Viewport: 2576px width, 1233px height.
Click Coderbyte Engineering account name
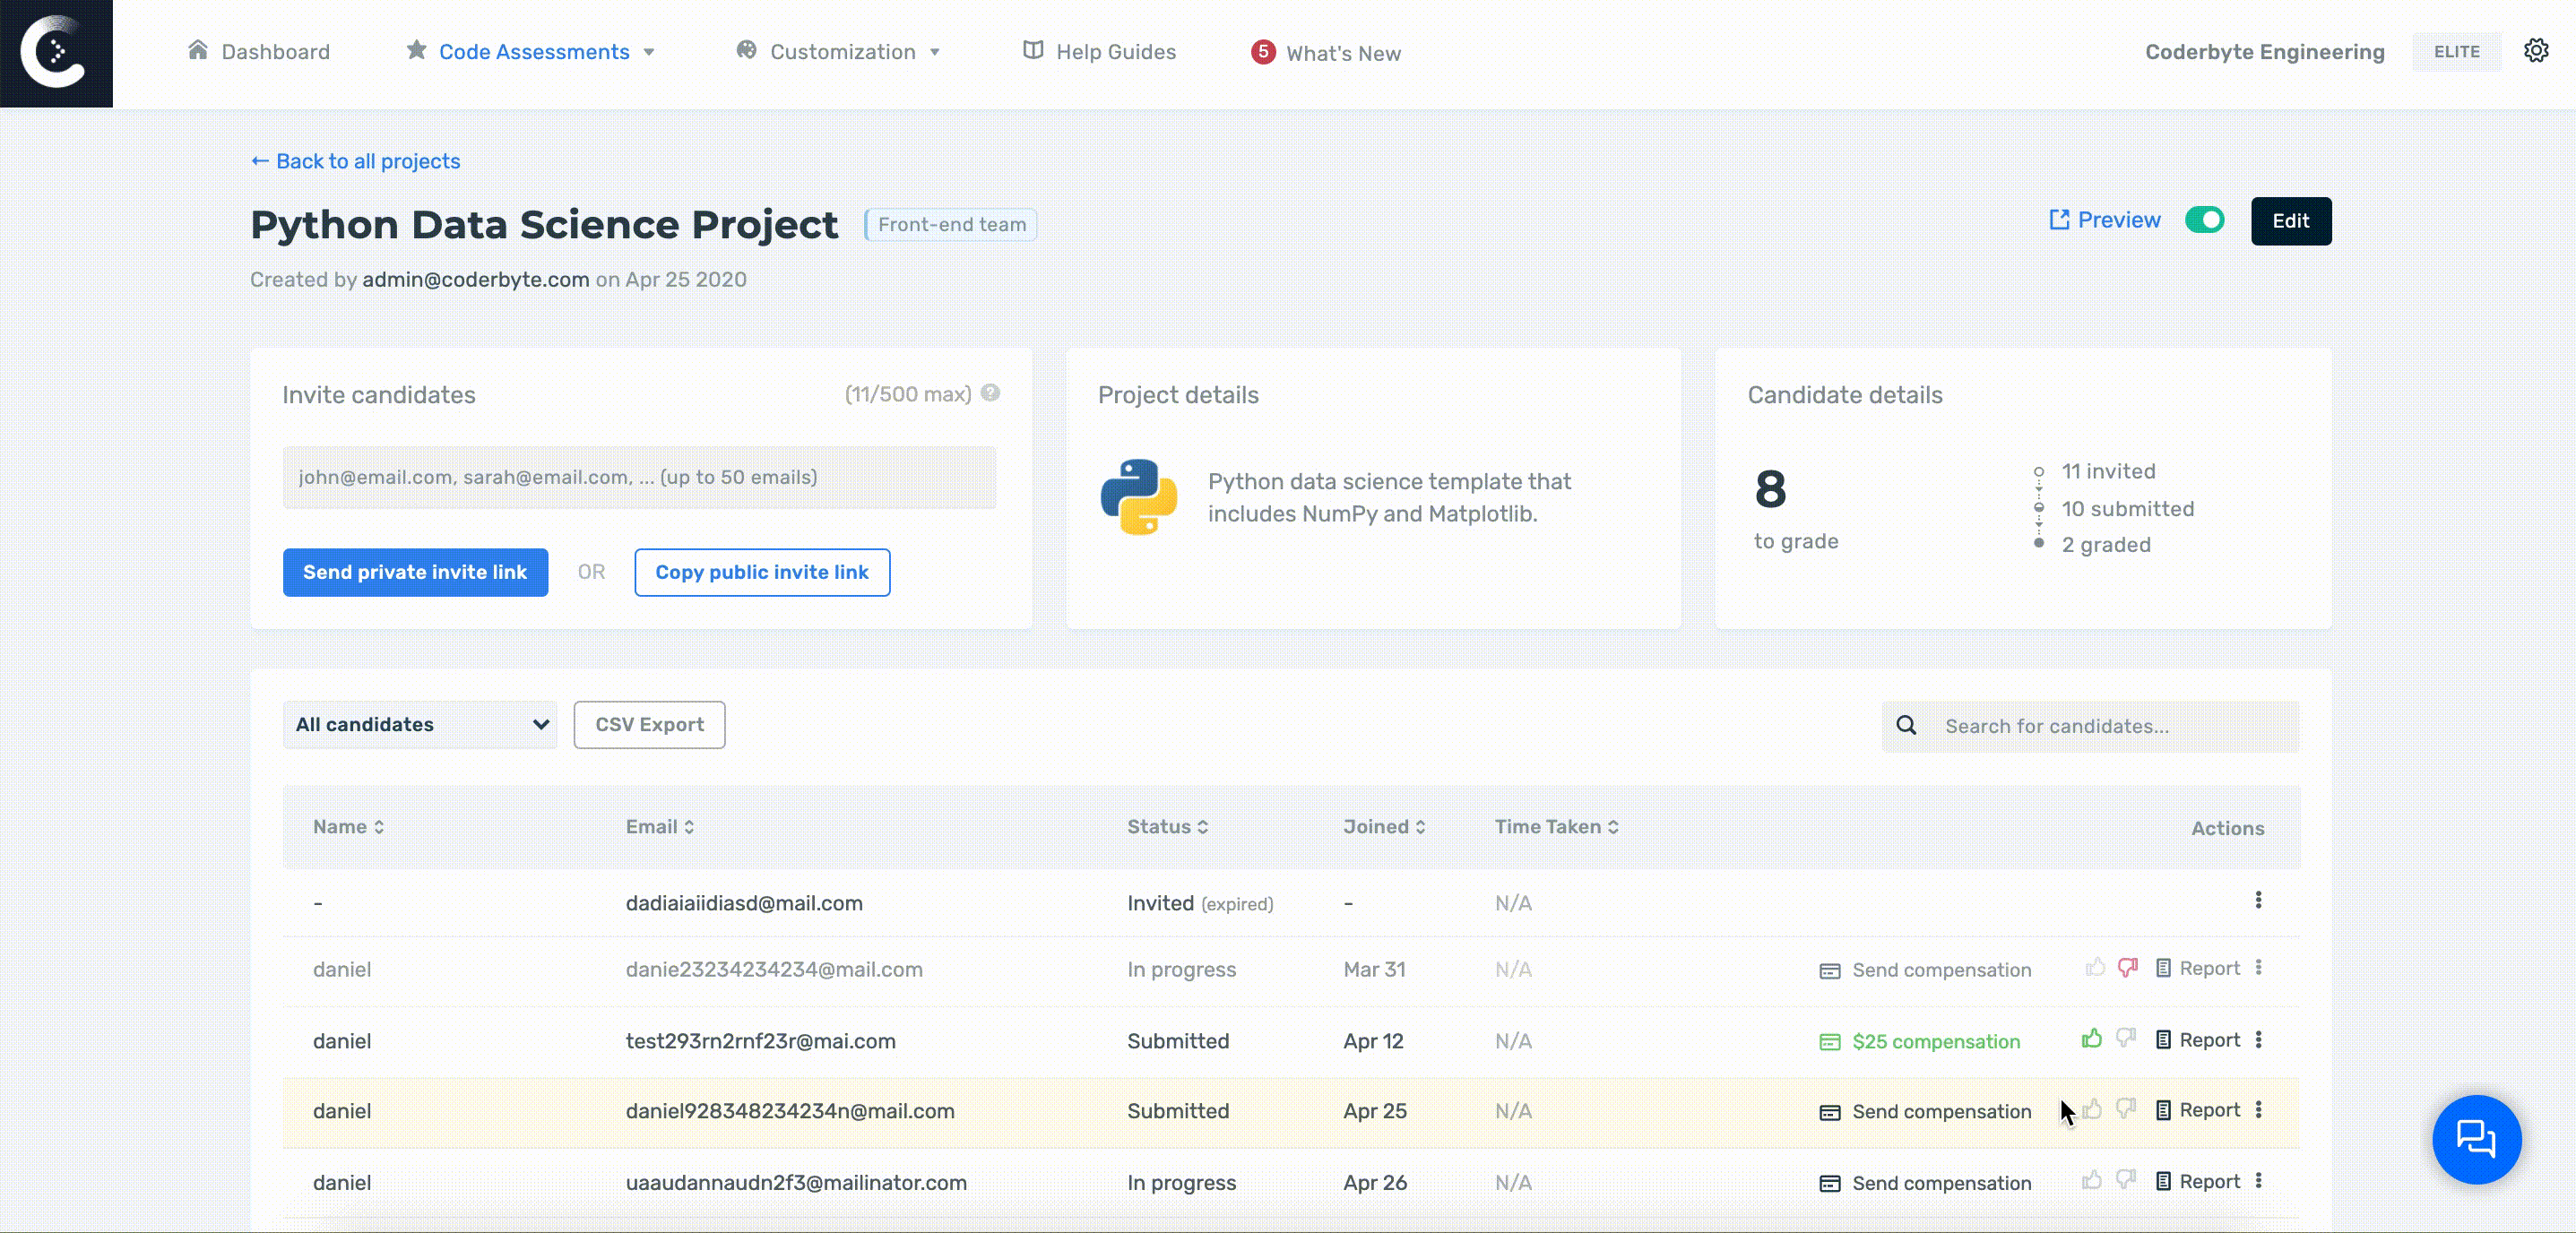pyautogui.click(x=2264, y=51)
